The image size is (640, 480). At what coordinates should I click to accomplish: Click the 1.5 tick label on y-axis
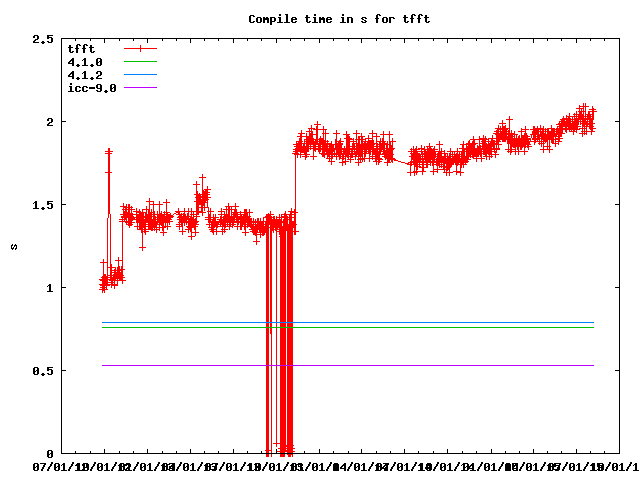(x=43, y=205)
